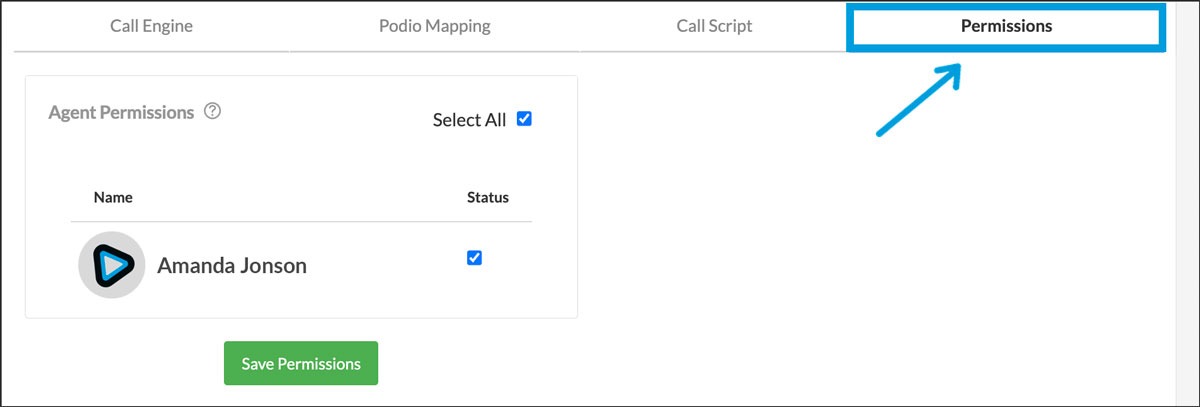Click Amanda Jonson's avatar icon

(112, 265)
